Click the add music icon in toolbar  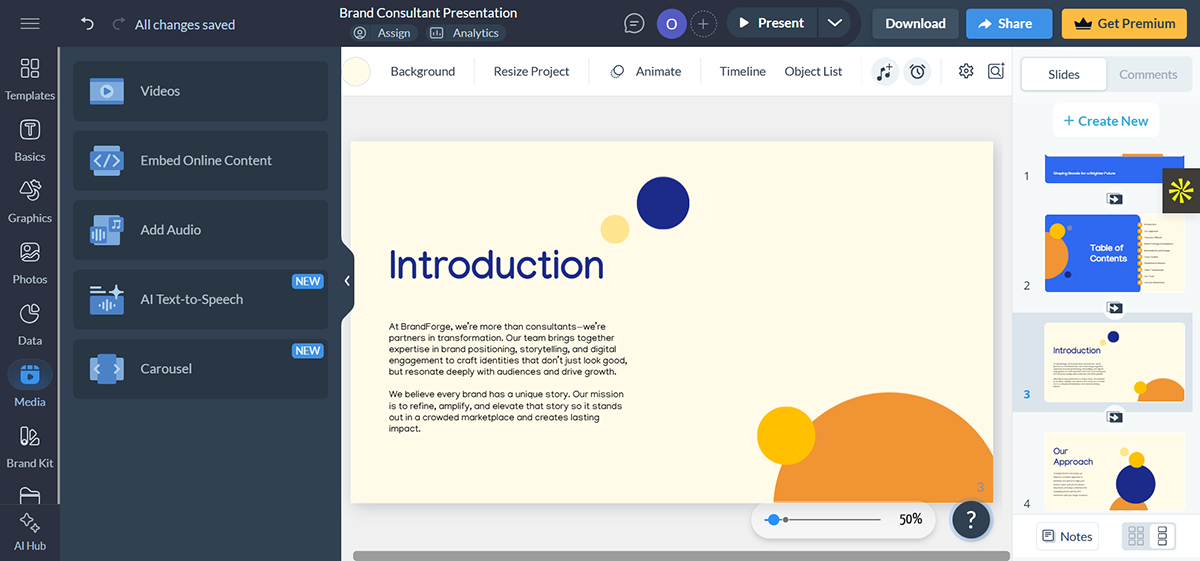pyautogui.click(x=884, y=72)
